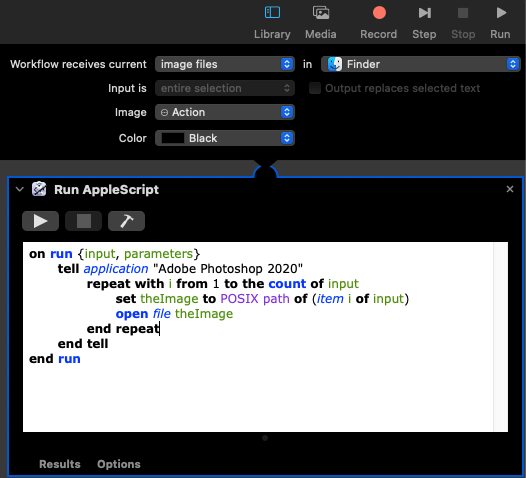Click 'count' keyword in the repeat line
The image size is (526, 478).
coord(287,284)
